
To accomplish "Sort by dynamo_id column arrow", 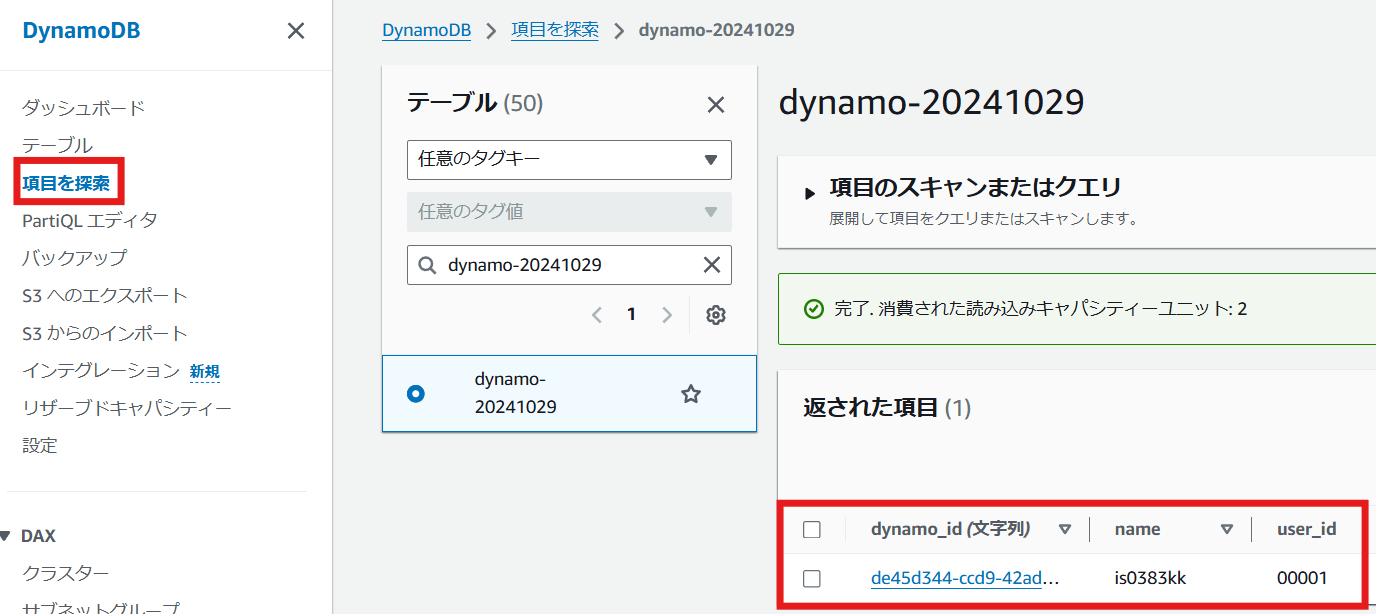I will [x=1065, y=529].
